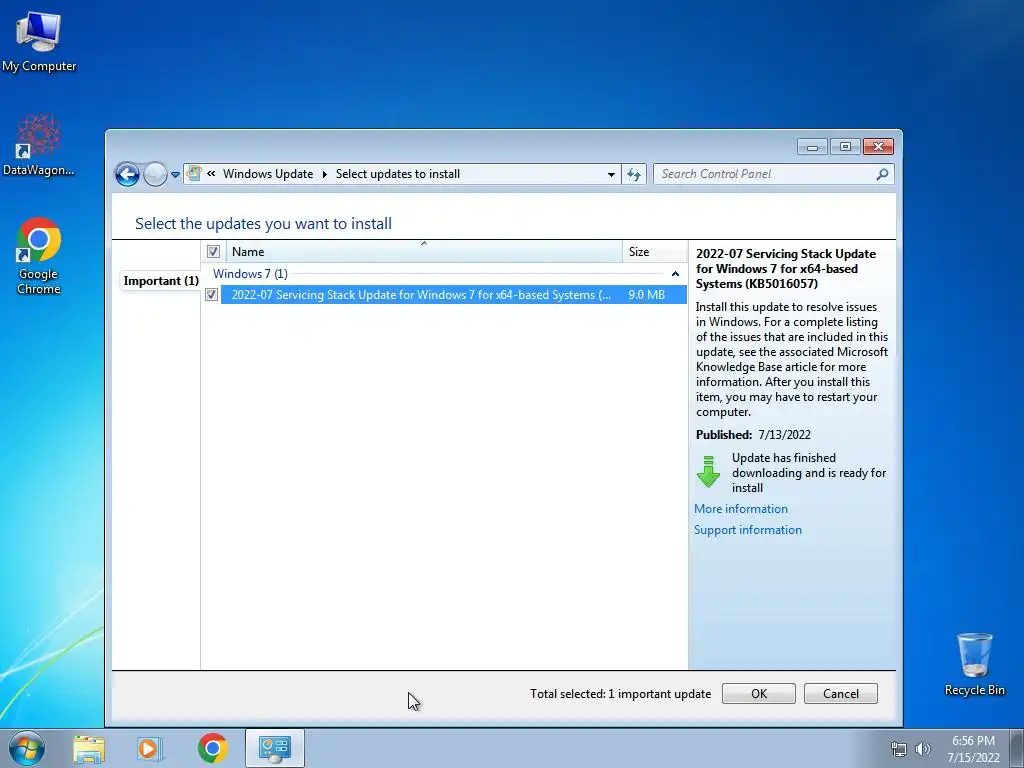Screen dimensions: 1024x768
Task: Uncheck the 2022-07 Servicing Stack Update checkbox
Action: (212, 295)
